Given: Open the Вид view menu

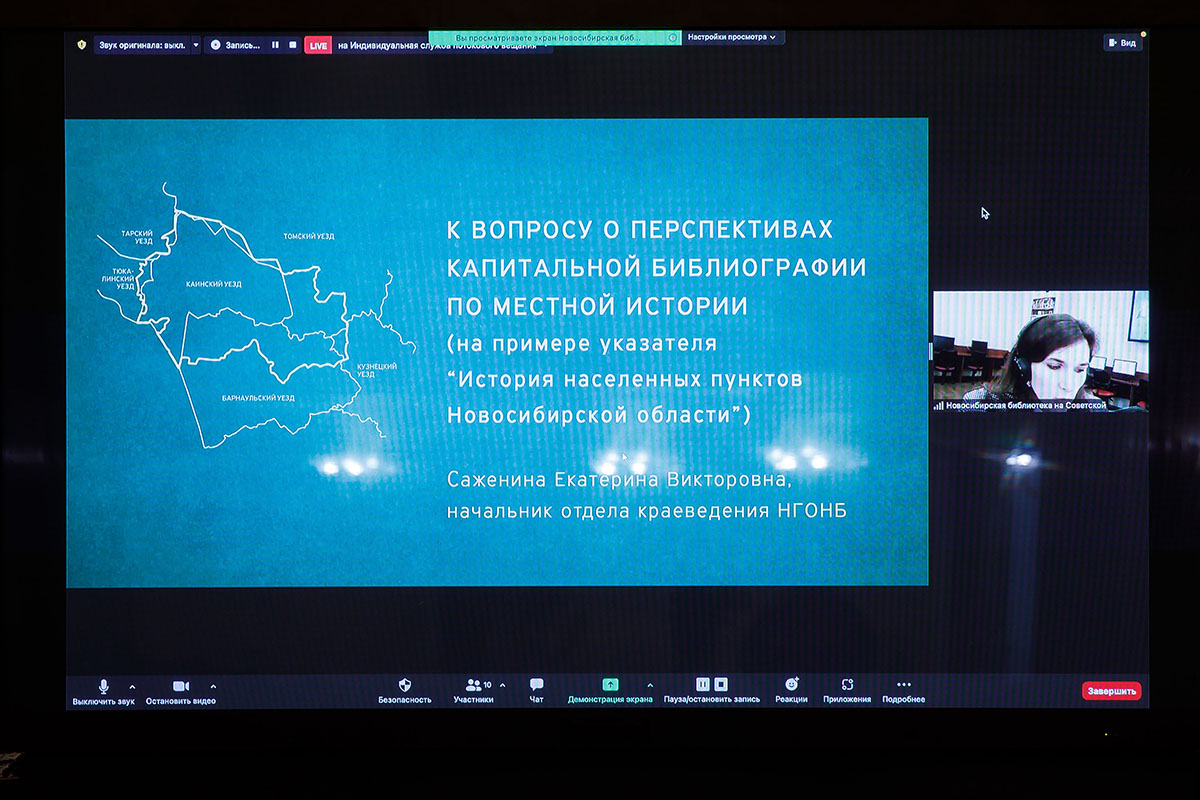Looking at the screenshot, I should coord(1122,43).
